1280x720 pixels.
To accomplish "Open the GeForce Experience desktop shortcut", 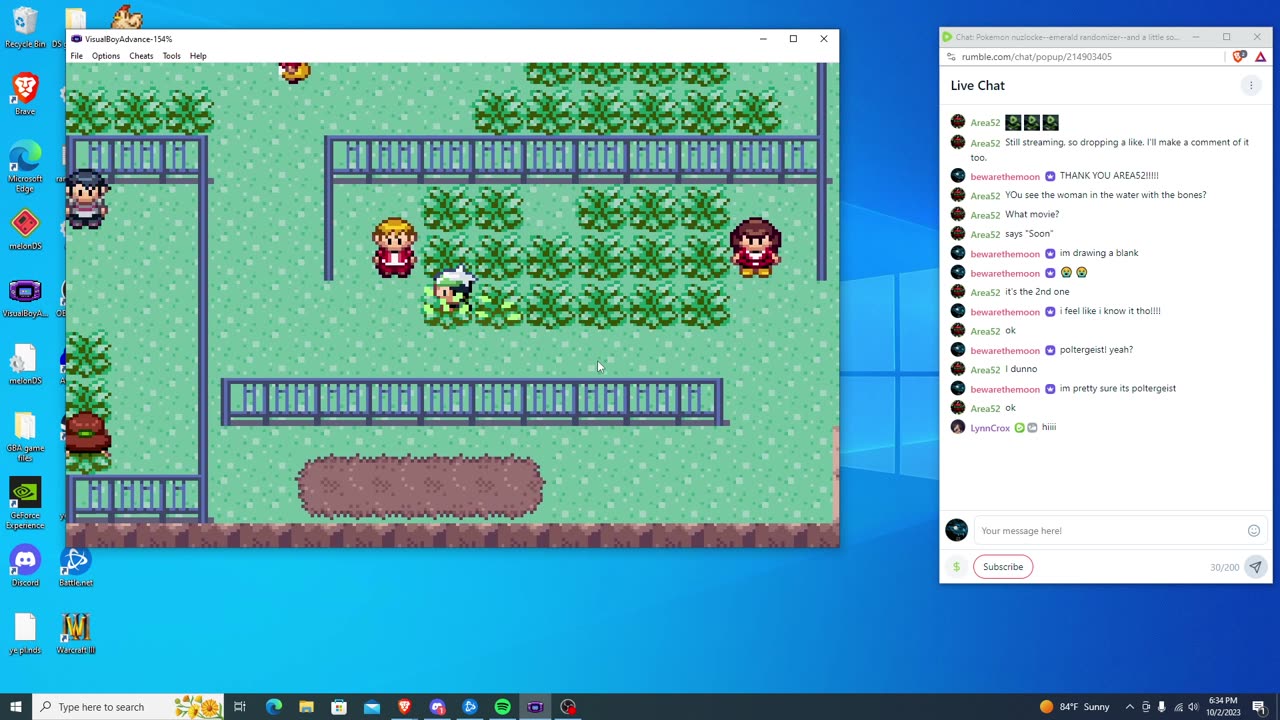I will (x=25, y=504).
